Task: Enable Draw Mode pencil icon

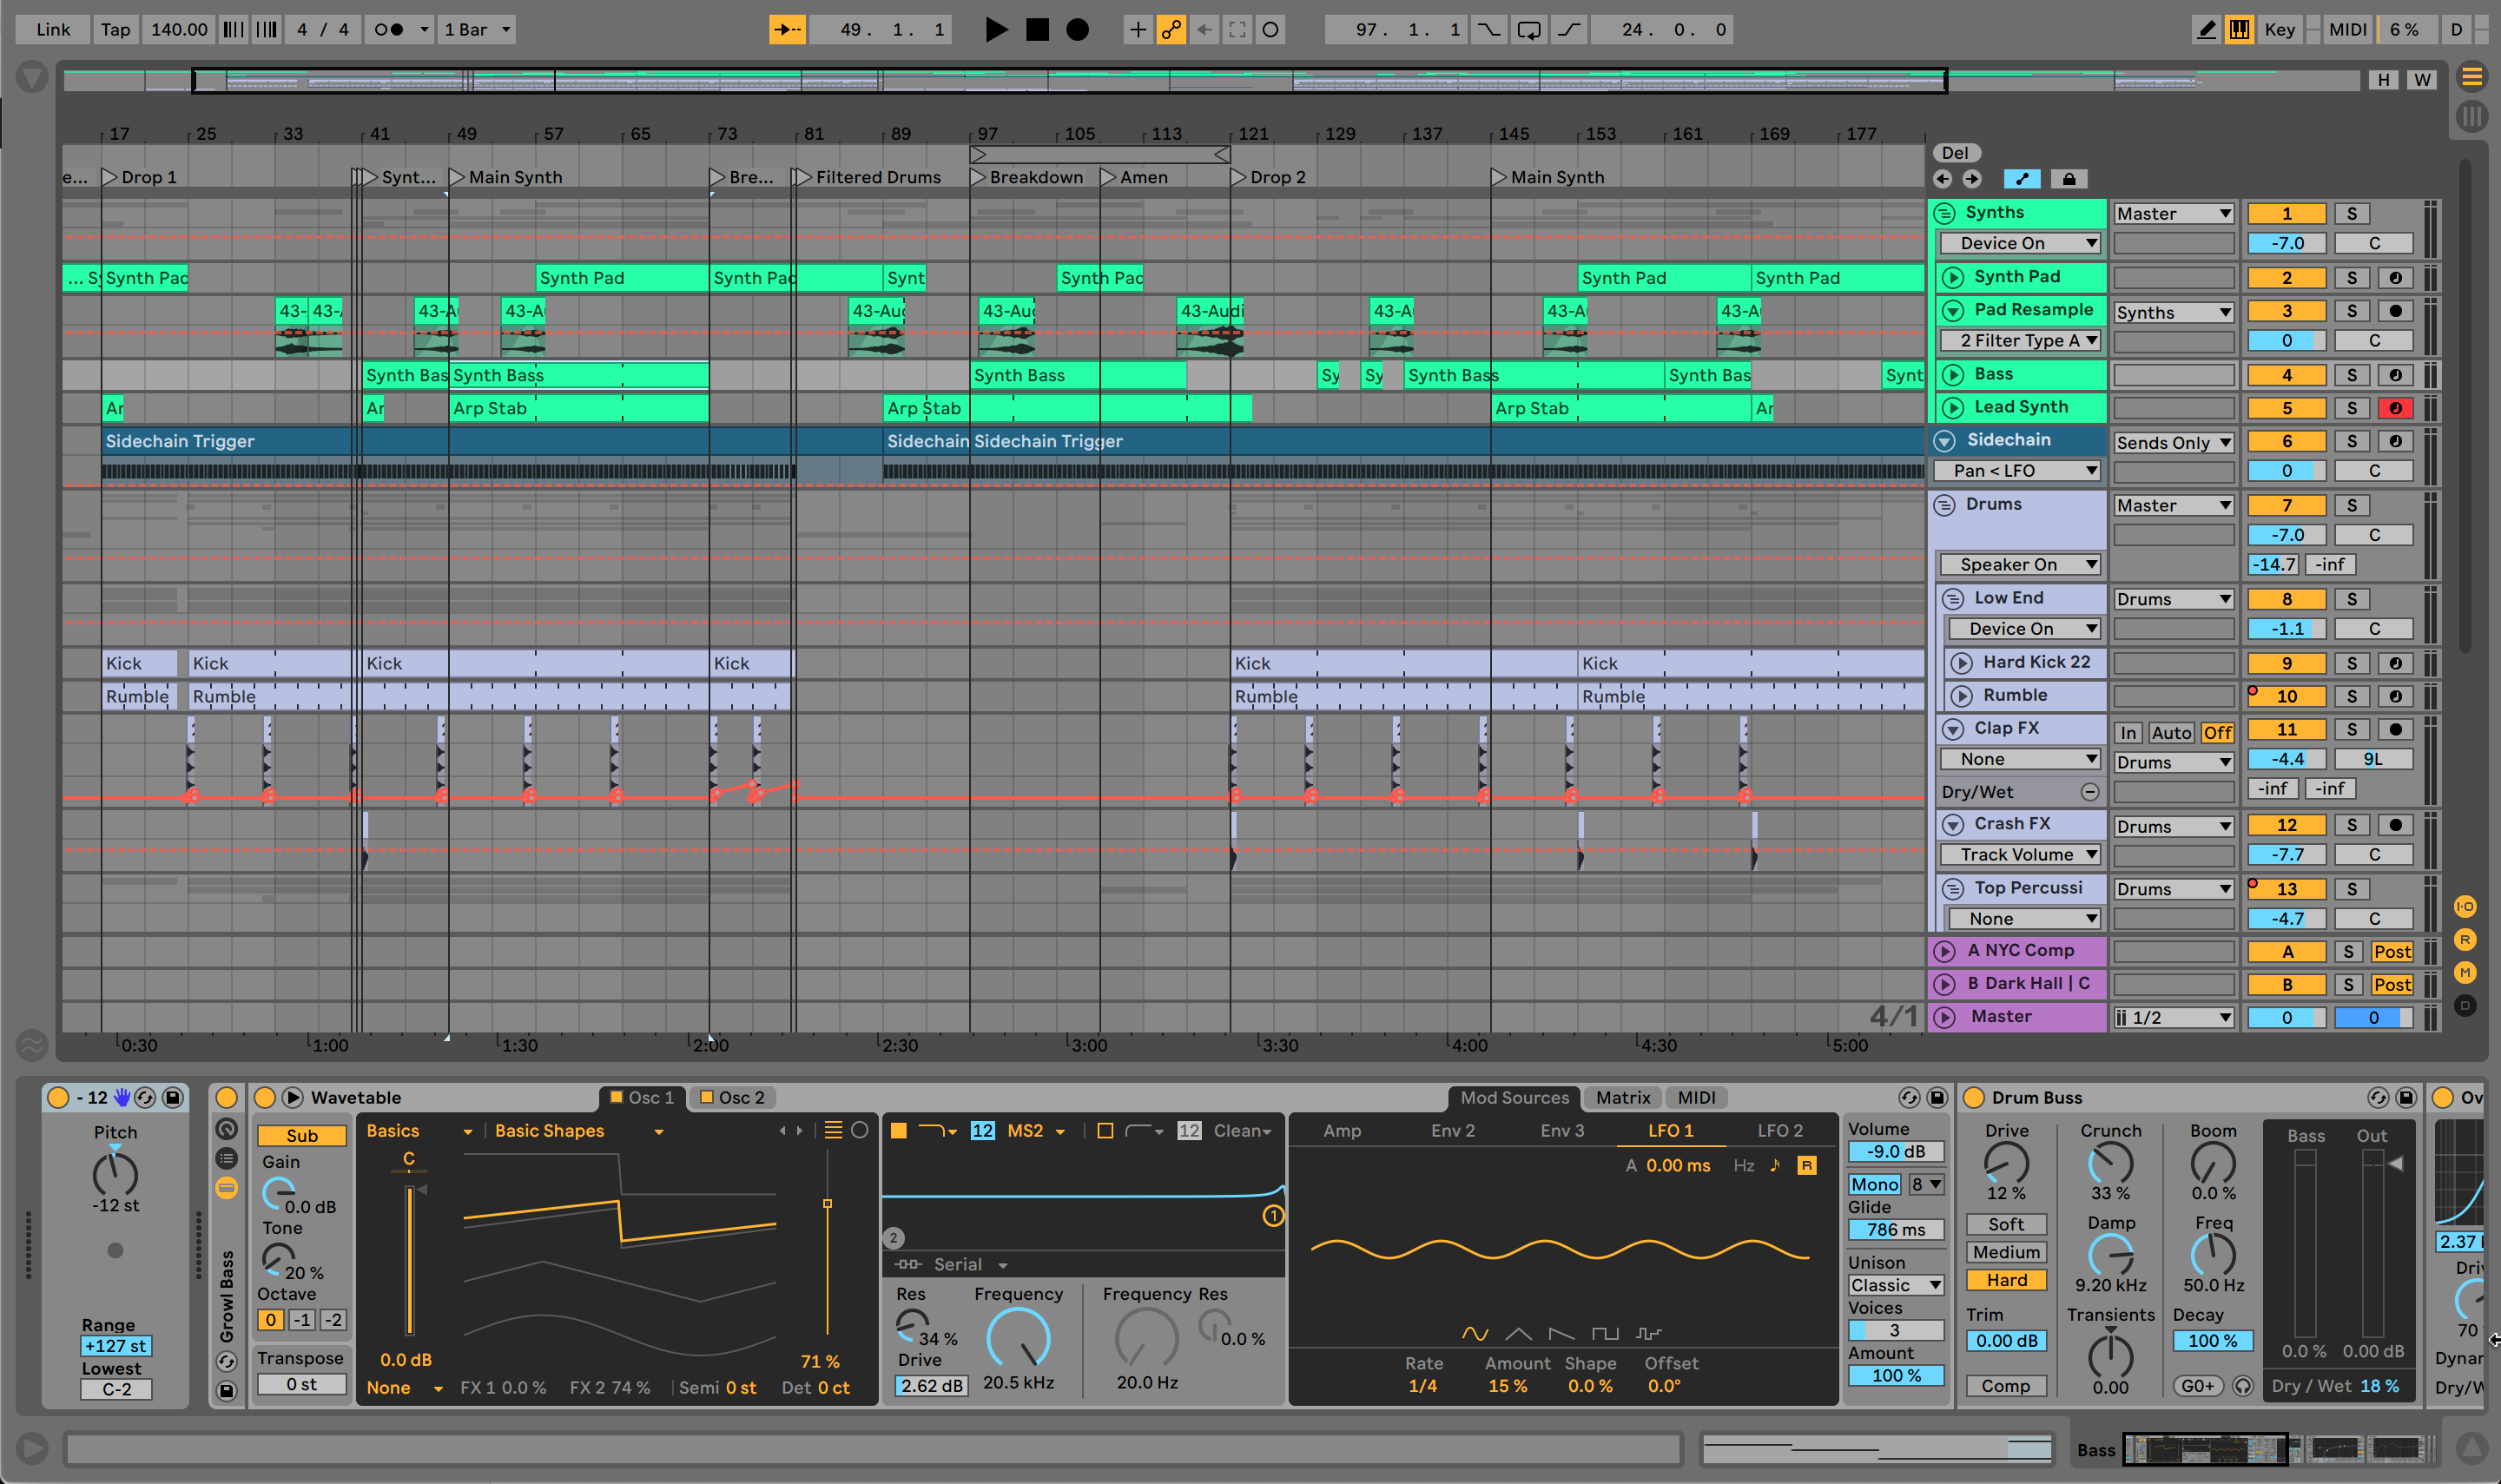Action: coord(2206,29)
